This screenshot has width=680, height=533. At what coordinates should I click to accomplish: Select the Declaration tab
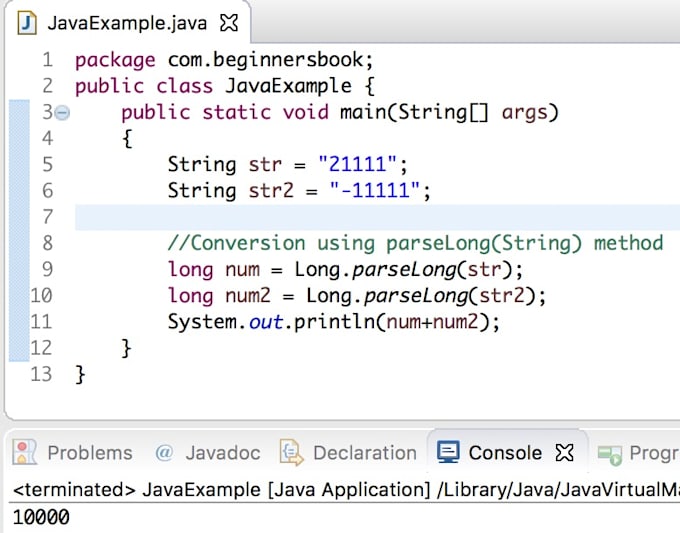point(364,453)
